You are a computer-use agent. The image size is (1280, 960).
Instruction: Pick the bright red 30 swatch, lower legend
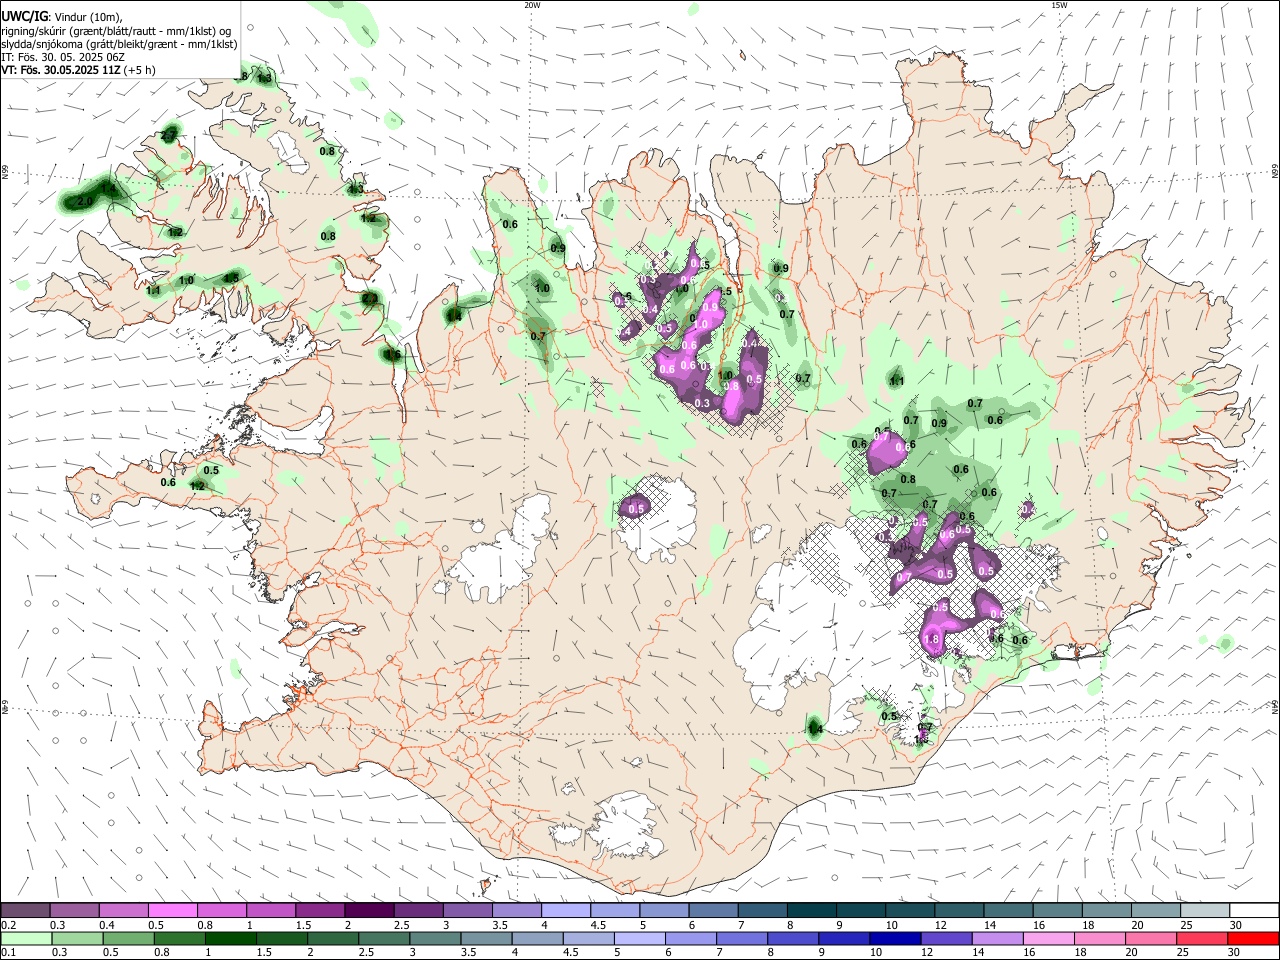[1252, 938]
